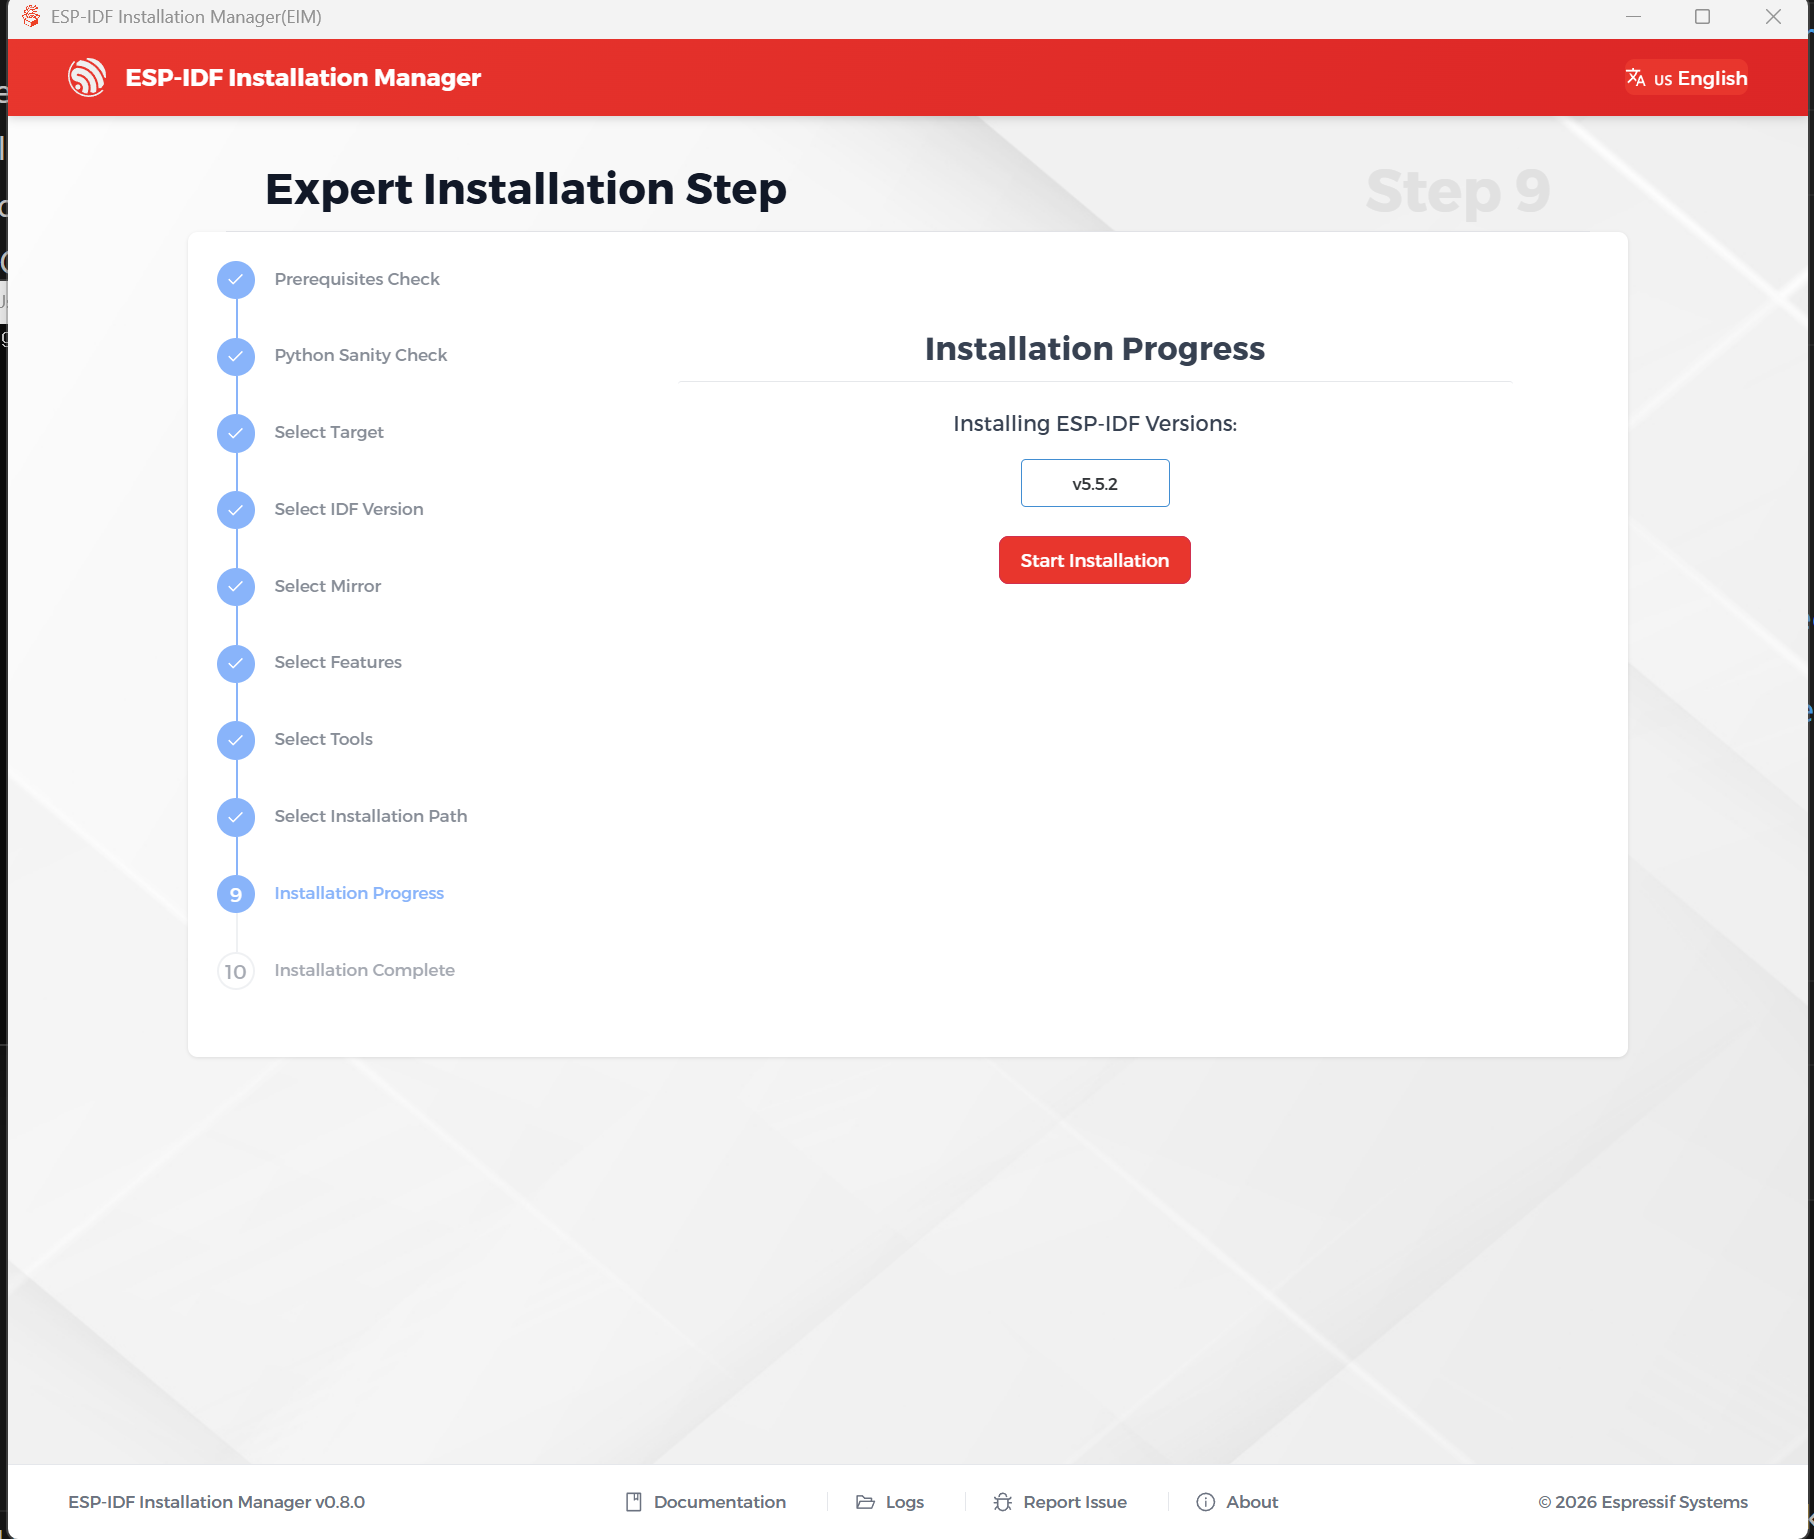This screenshot has height=1539, width=1814.
Task: Click the language translate icon
Action: pyautogui.click(x=1636, y=78)
